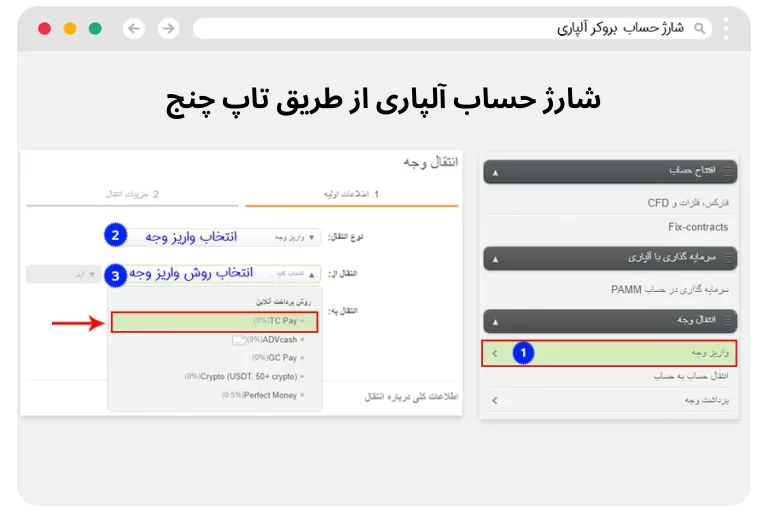Collapse the سرمایه گذاری با آلپاری section
The width and height of the screenshot is (768, 512).
click(496, 259)
